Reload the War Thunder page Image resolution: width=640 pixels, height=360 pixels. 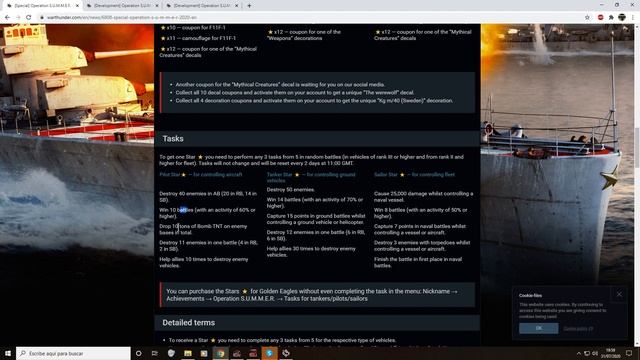(29, 18)
